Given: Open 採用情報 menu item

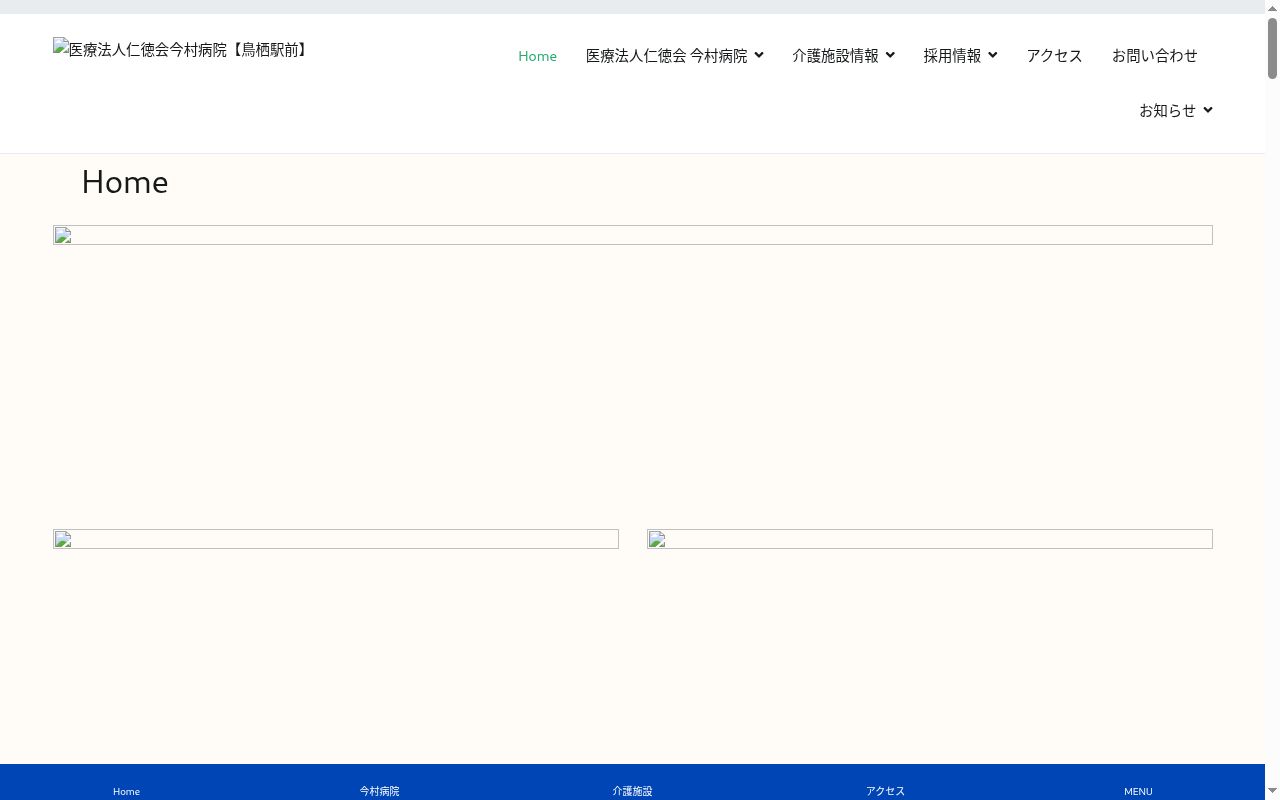Looking at the screenshot, I should (x=952, y=56).
